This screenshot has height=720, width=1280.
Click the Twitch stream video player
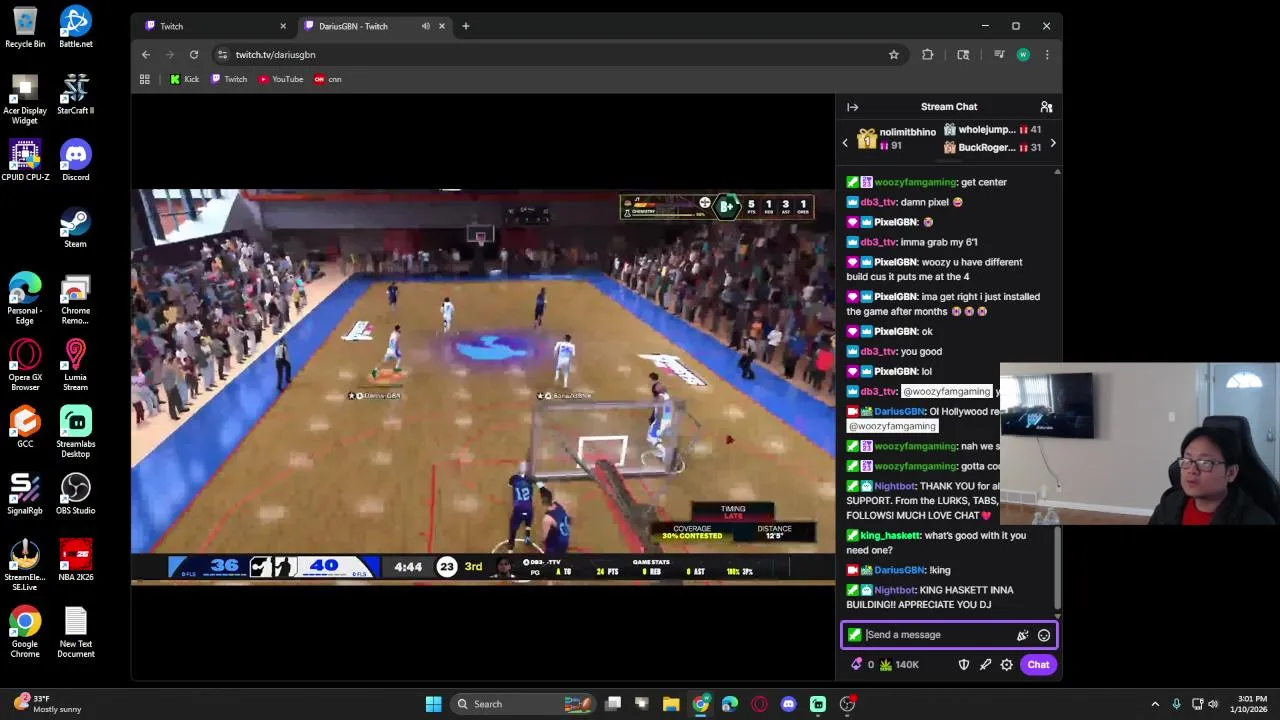[483, 386]
